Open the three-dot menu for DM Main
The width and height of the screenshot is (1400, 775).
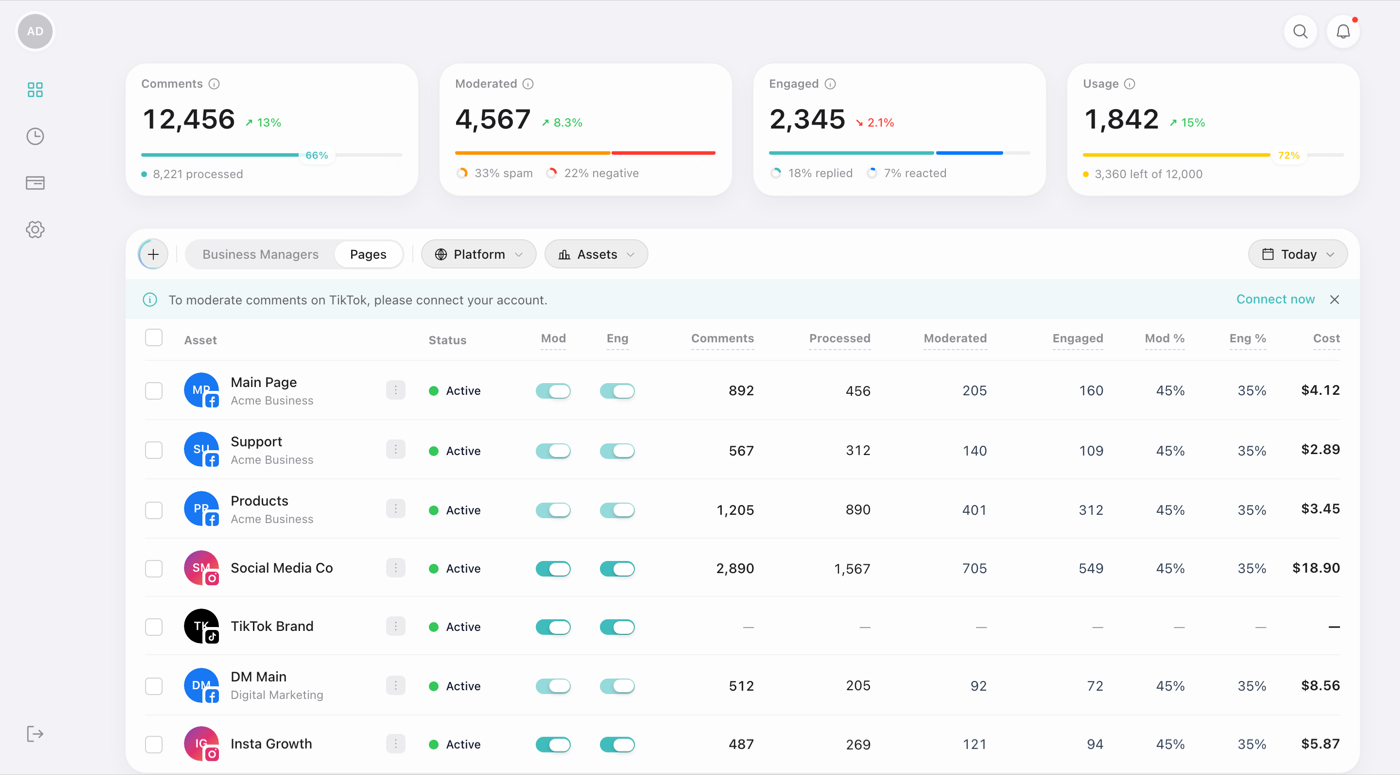[x=396, y=685]
